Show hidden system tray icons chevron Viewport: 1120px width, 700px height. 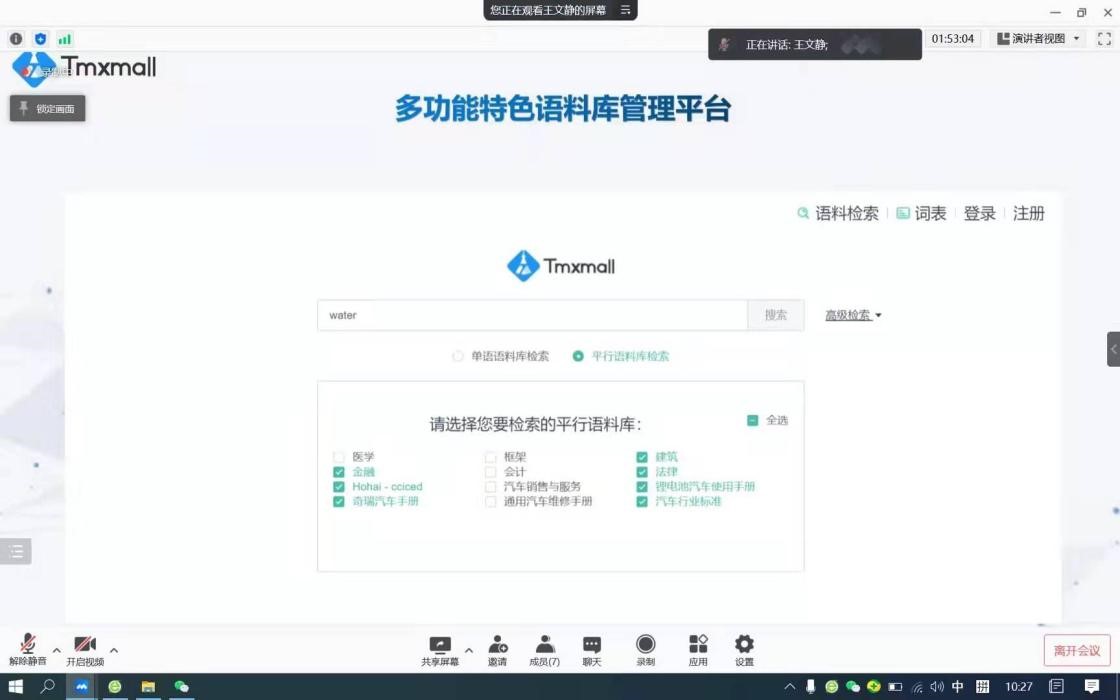coord(789,686)
